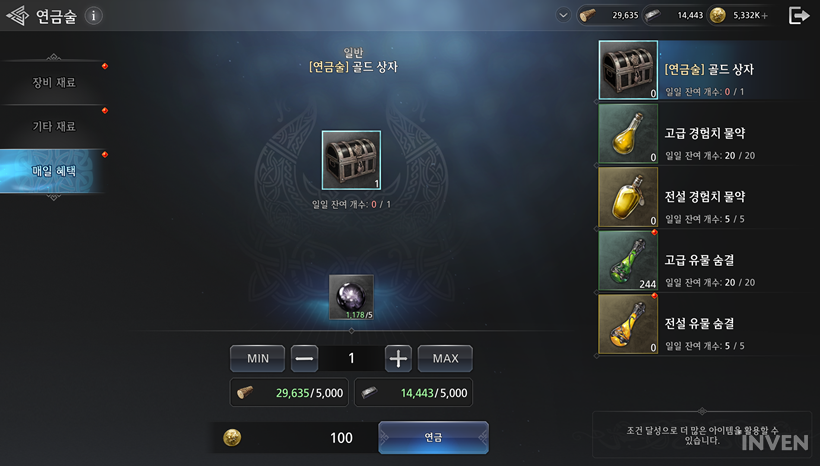
Task: Click the MAX quantity button
Action: pos(445,358)
